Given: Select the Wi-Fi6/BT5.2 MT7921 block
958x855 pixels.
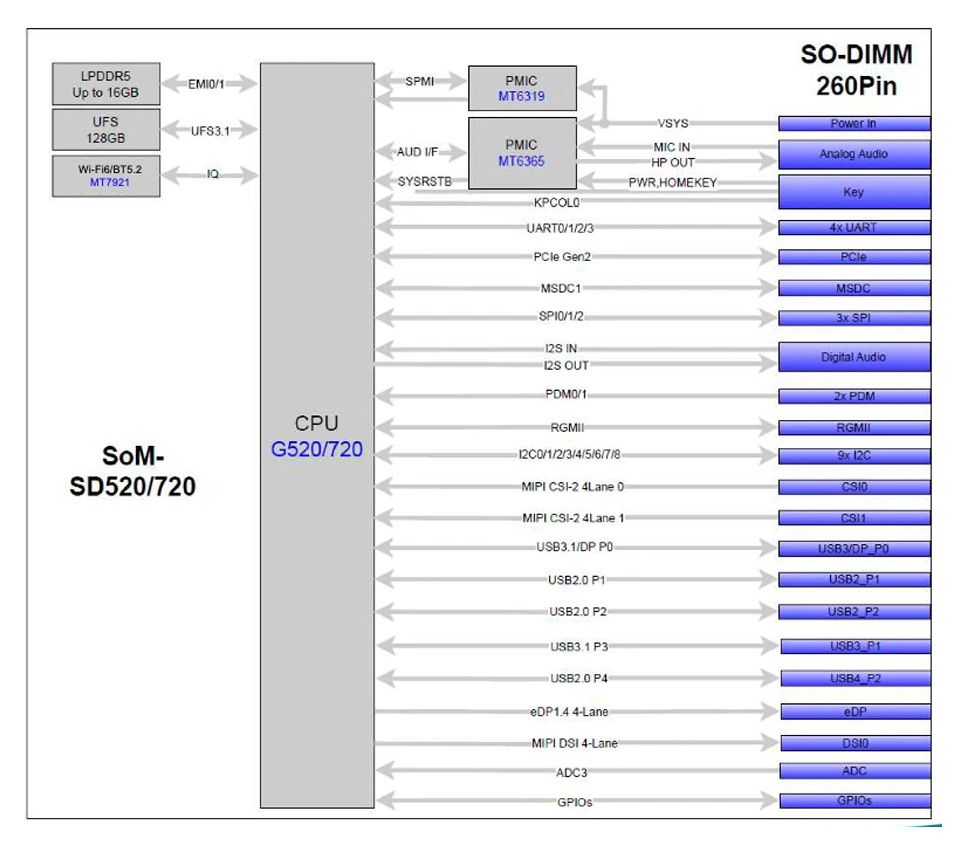Looking at the screenshot, I should [x=104, y=174].
